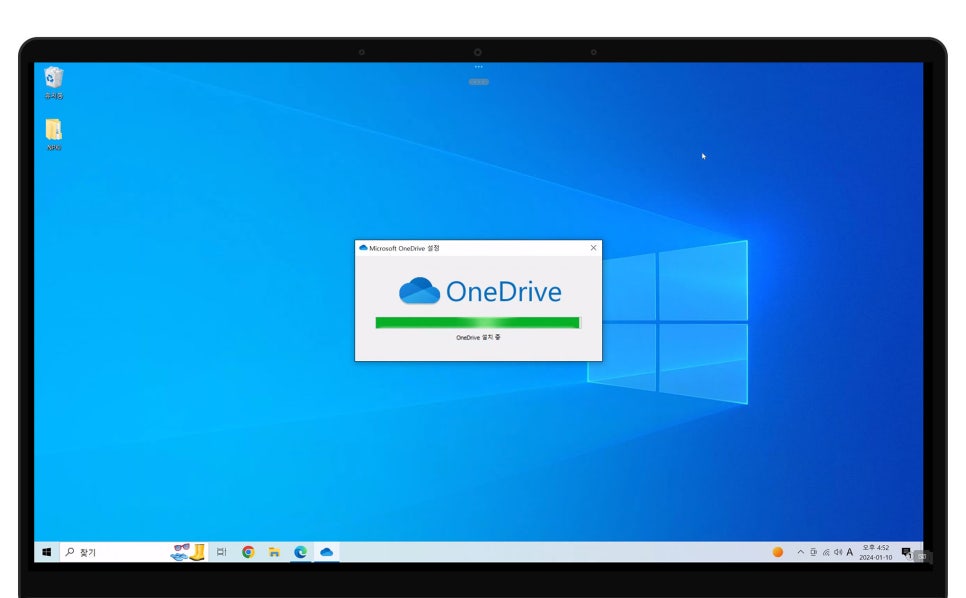Image resolution: width=966 pixels, height=598 pixels.
Task: Open the network wireless tray icon
Action: (x=826, y=552)
